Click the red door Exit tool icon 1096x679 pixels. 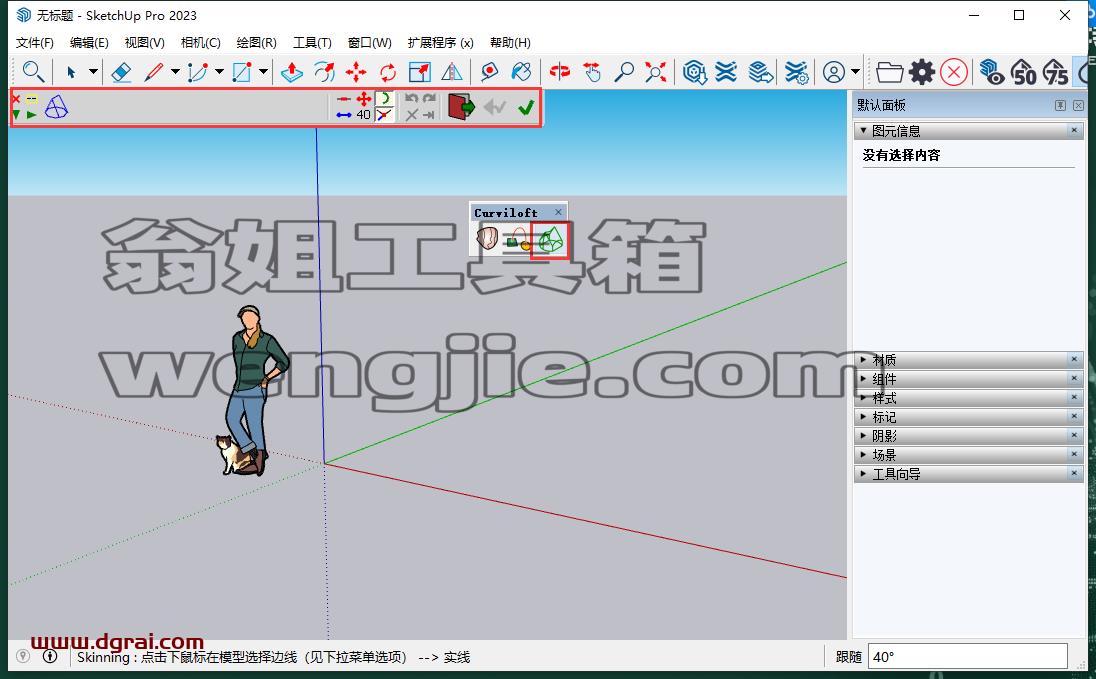[x=461, y=107]
